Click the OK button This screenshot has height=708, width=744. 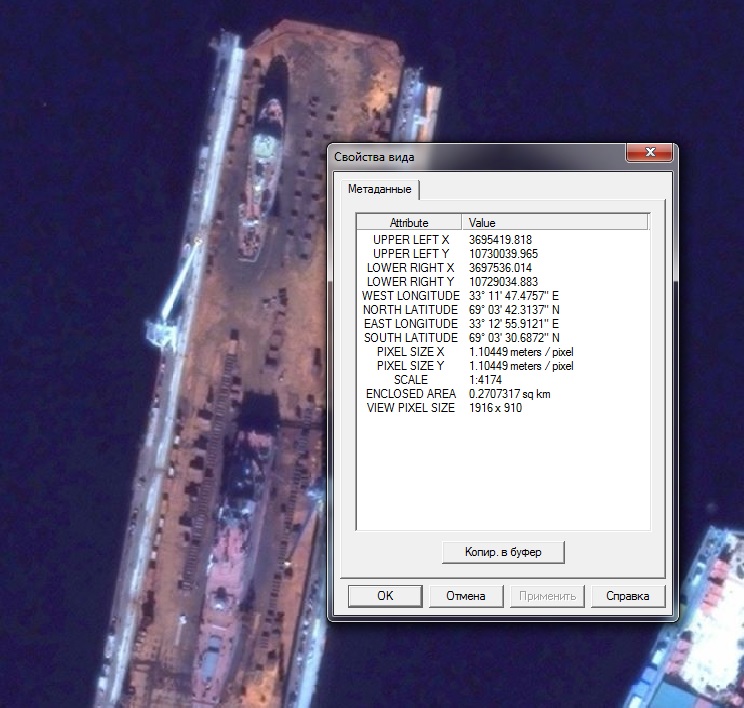[x=385, y=596]
